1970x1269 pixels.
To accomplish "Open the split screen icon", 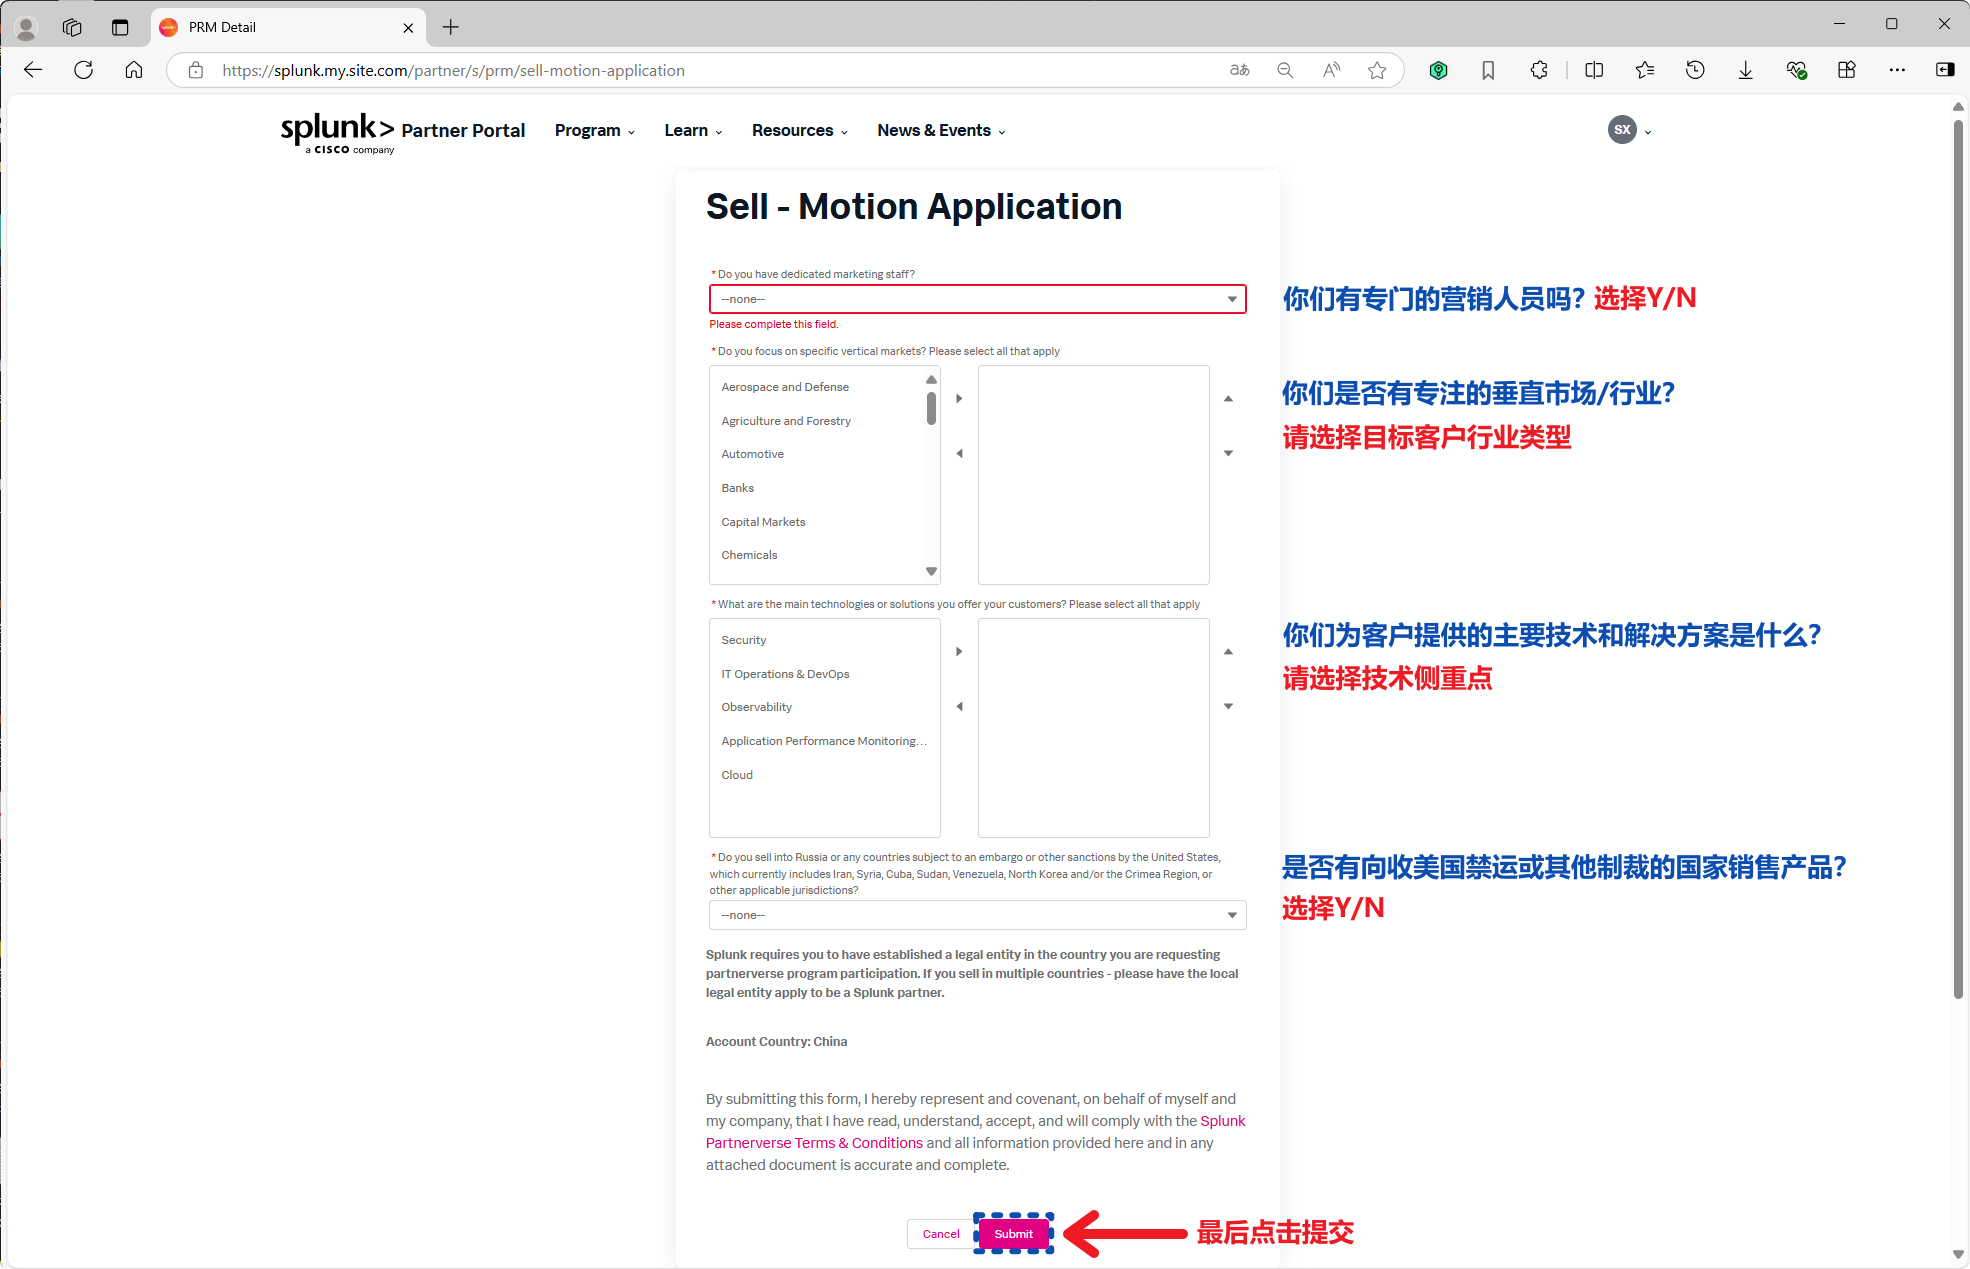I will (x=1593, y=70).
